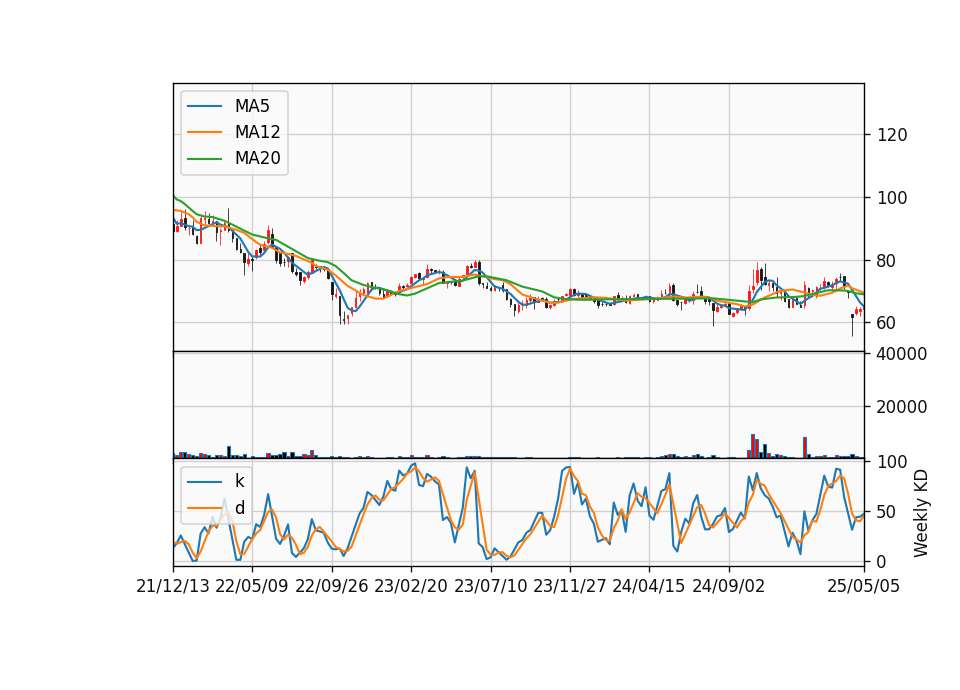The width and height of the screenshot is (960, 690).
Task: Click the 23/07/10 date label
Action: (x=490, y=587)
